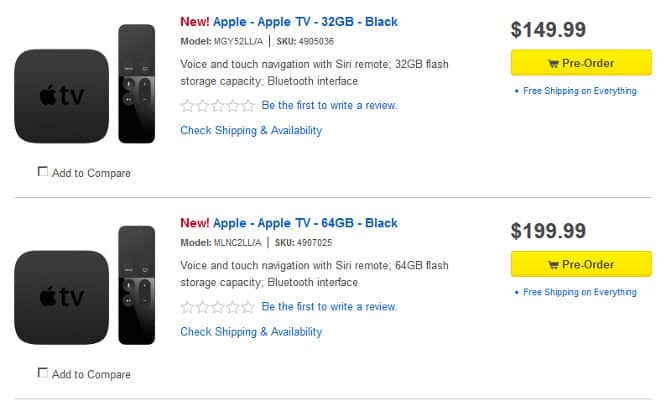Write the first review for 32GB Apple TV

coord(329,105)
